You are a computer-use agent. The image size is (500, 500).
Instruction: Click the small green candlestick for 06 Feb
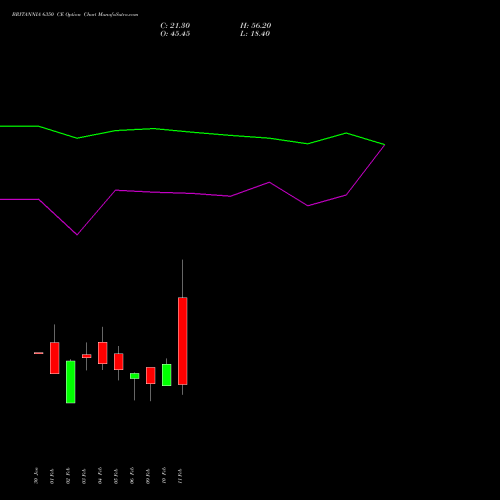pyautogui.click(x=135, y=376)
